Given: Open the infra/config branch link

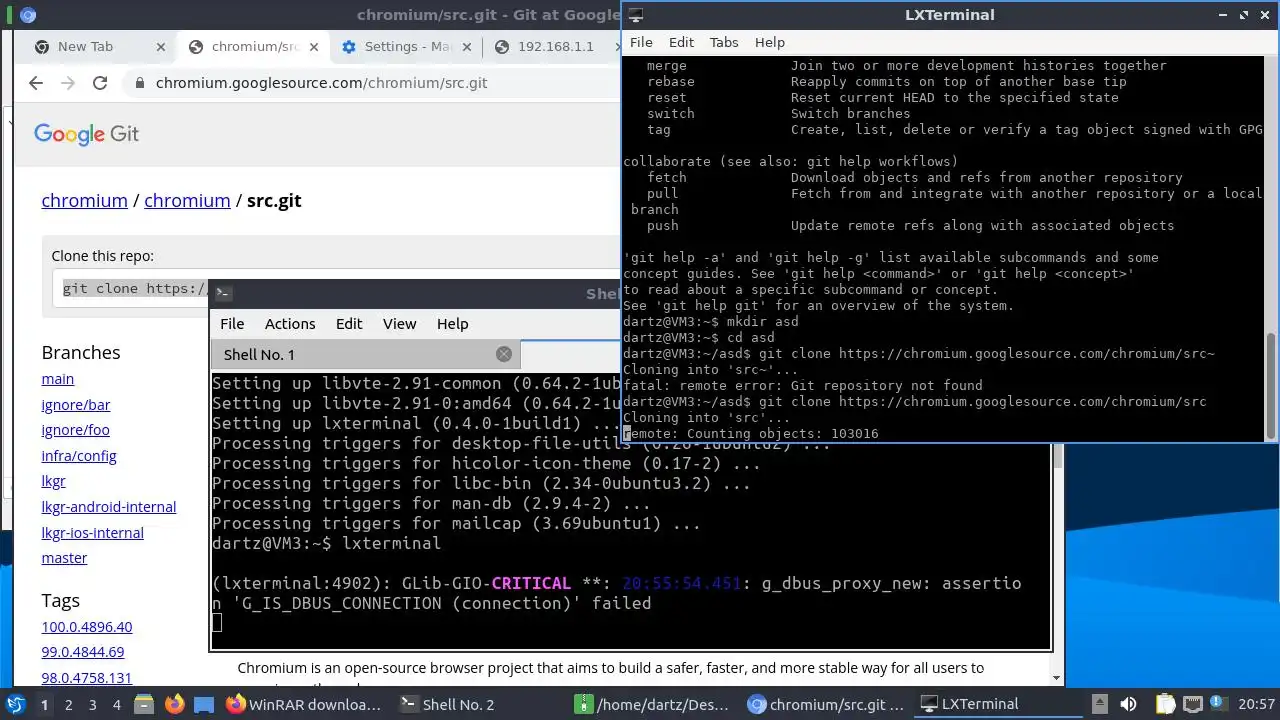Looking at the screenshot, I should coord(78,456).
